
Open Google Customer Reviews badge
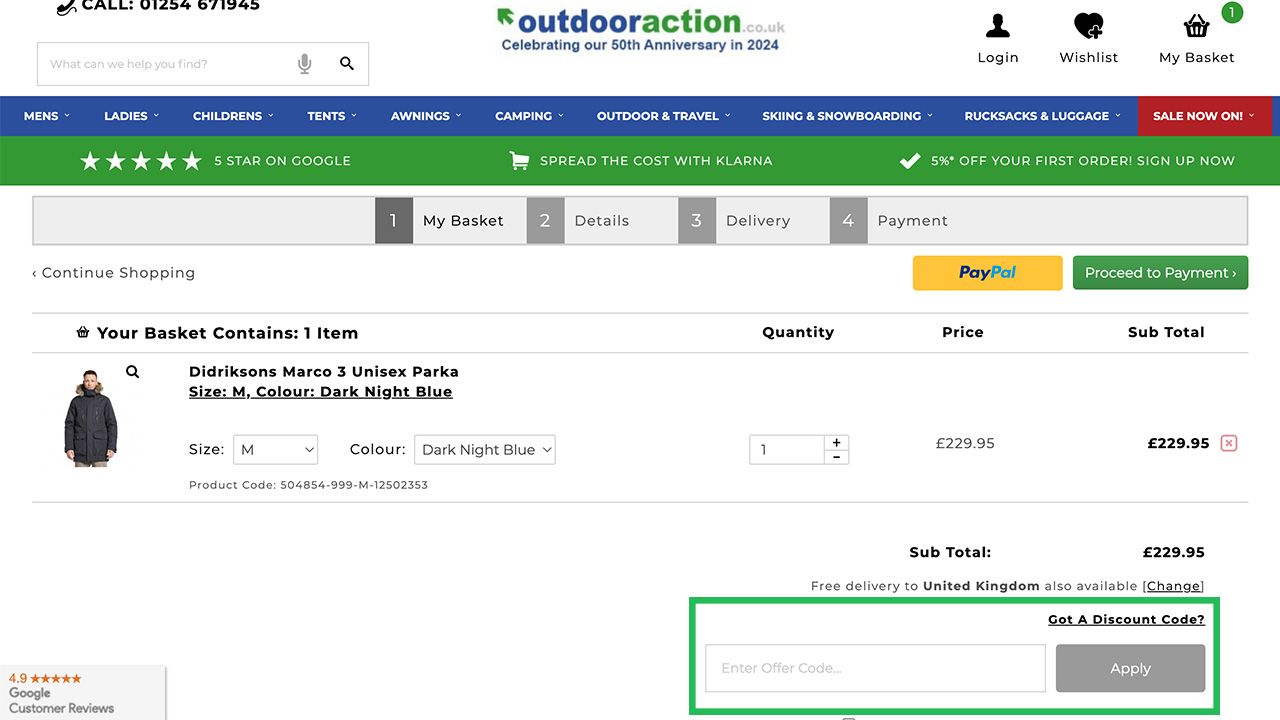[82, 692]
